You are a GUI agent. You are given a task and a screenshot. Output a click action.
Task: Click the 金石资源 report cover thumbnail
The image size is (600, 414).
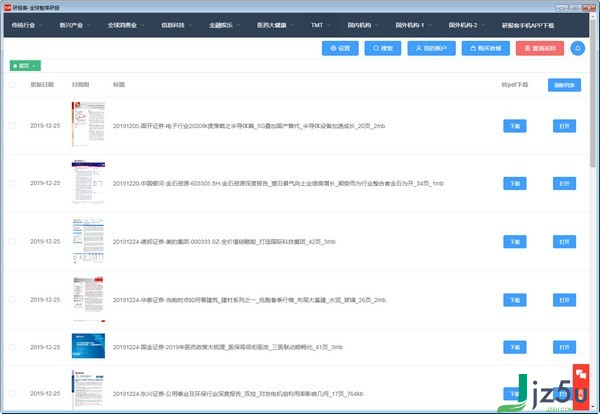point(88,182)
